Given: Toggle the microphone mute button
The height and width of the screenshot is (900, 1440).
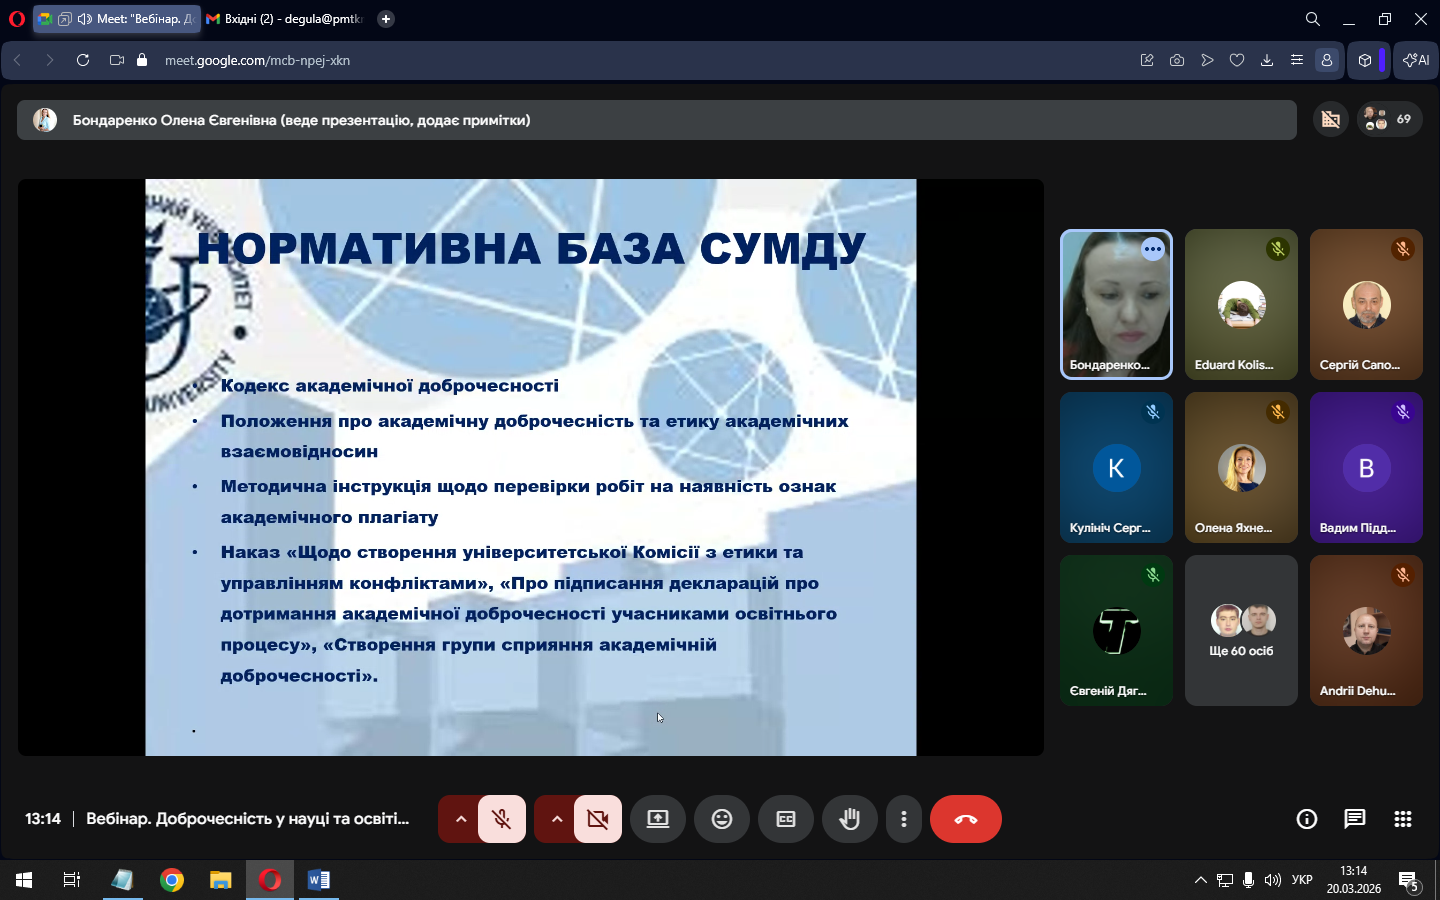Looking at the screenshot, I should (502, 819).
